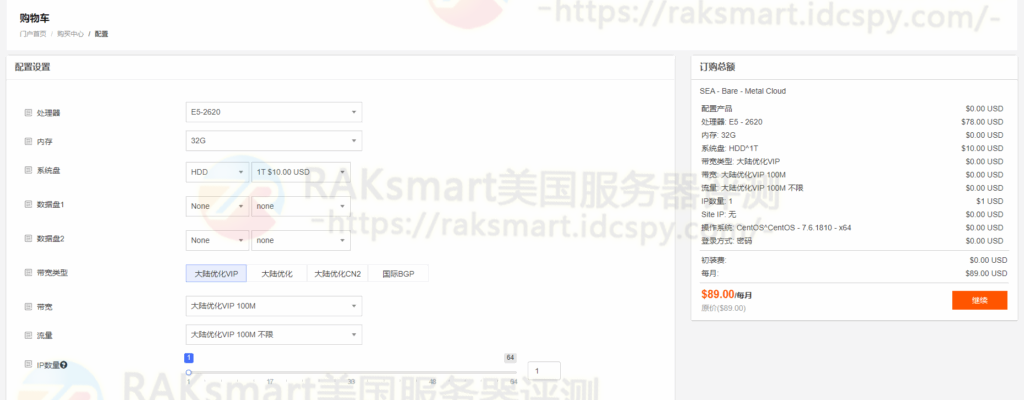Viewport: 1024px width, 400px height.
Task: Click the help question mark next to IP数量
Action: click(64, 365)
